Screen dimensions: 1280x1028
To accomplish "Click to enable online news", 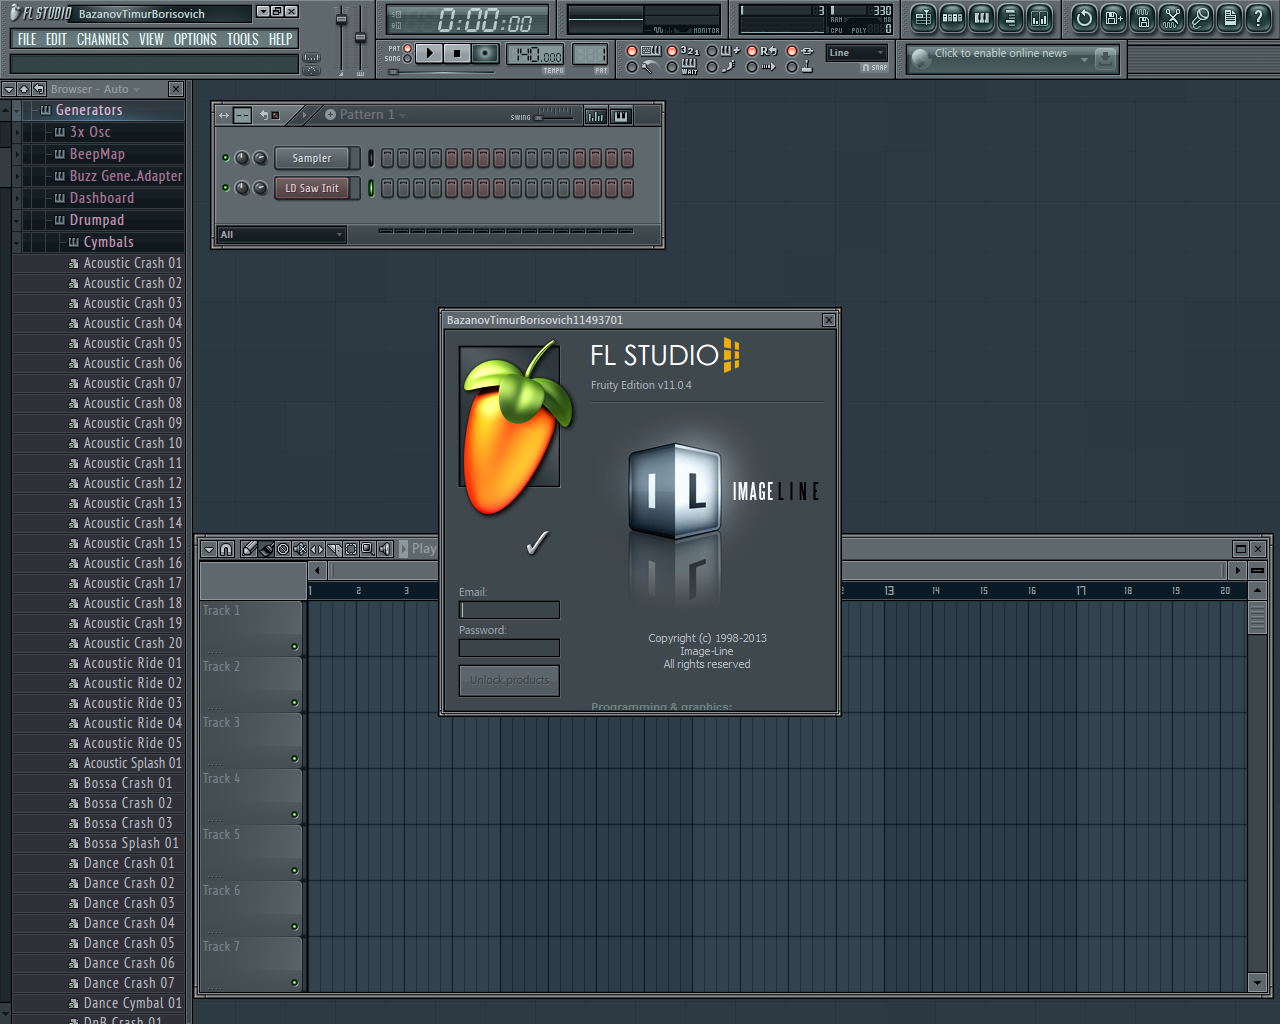I will (1001, 53).
